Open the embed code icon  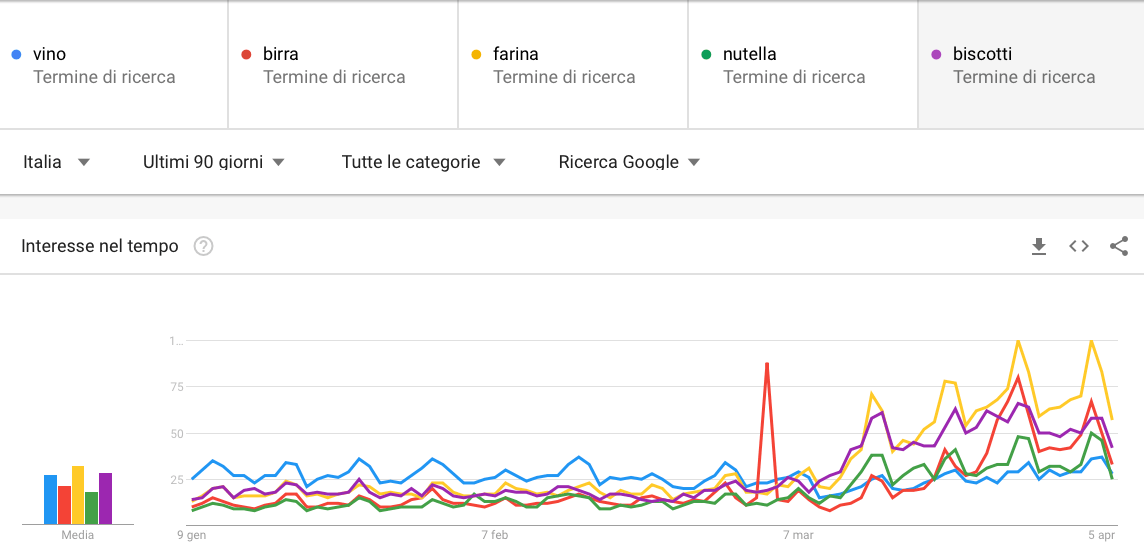pyautogui.click(x=1079, y=246)
